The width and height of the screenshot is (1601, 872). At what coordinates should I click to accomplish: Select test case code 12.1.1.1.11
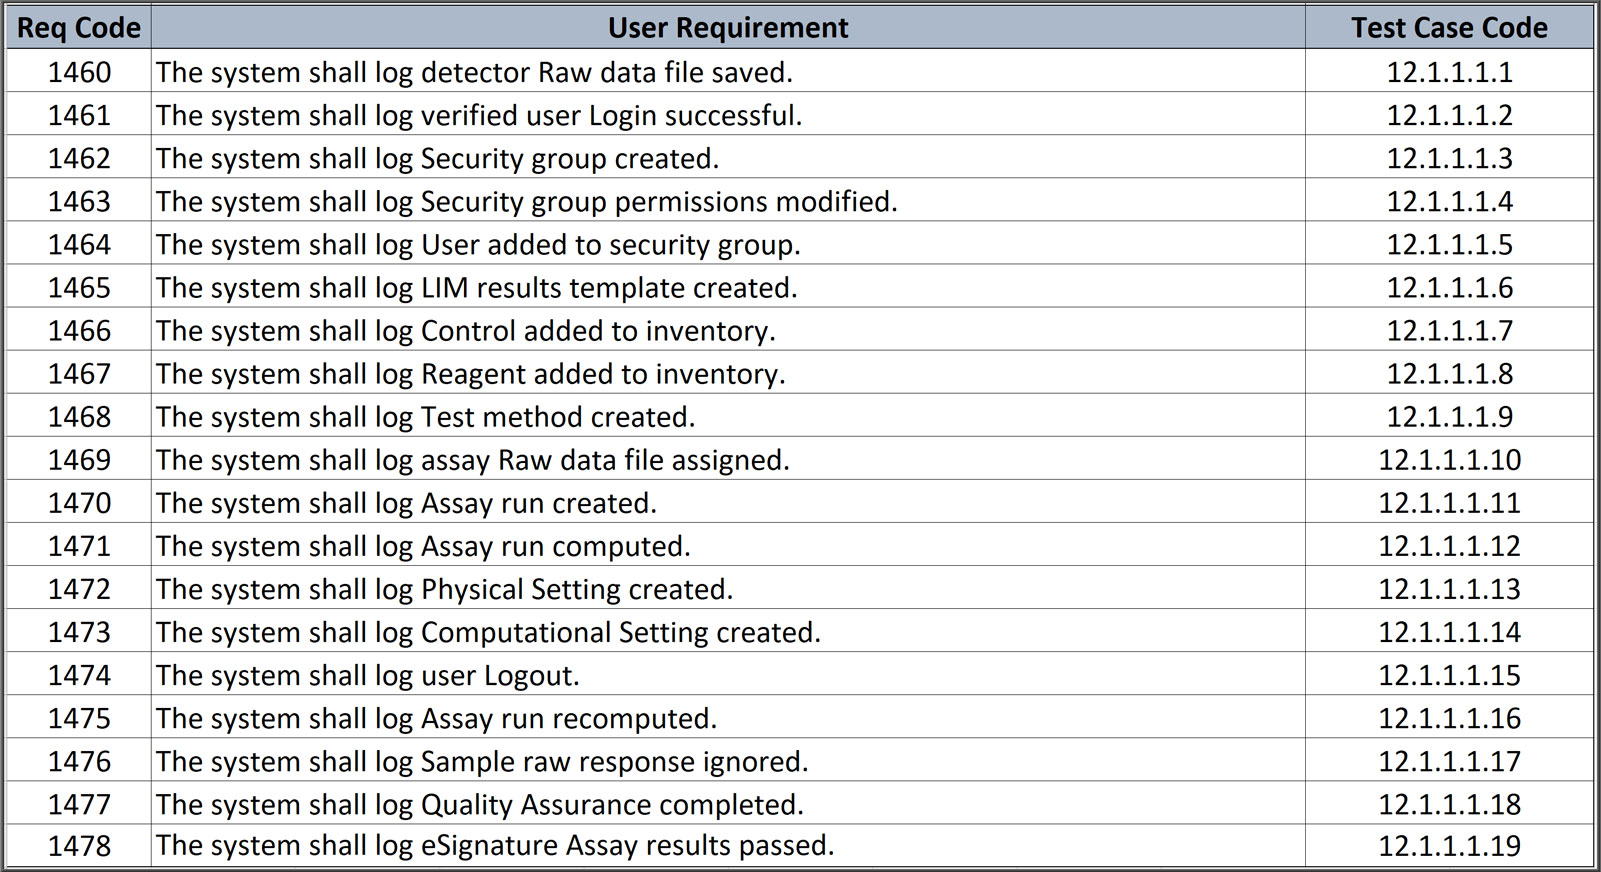[x=1449, y=501]
